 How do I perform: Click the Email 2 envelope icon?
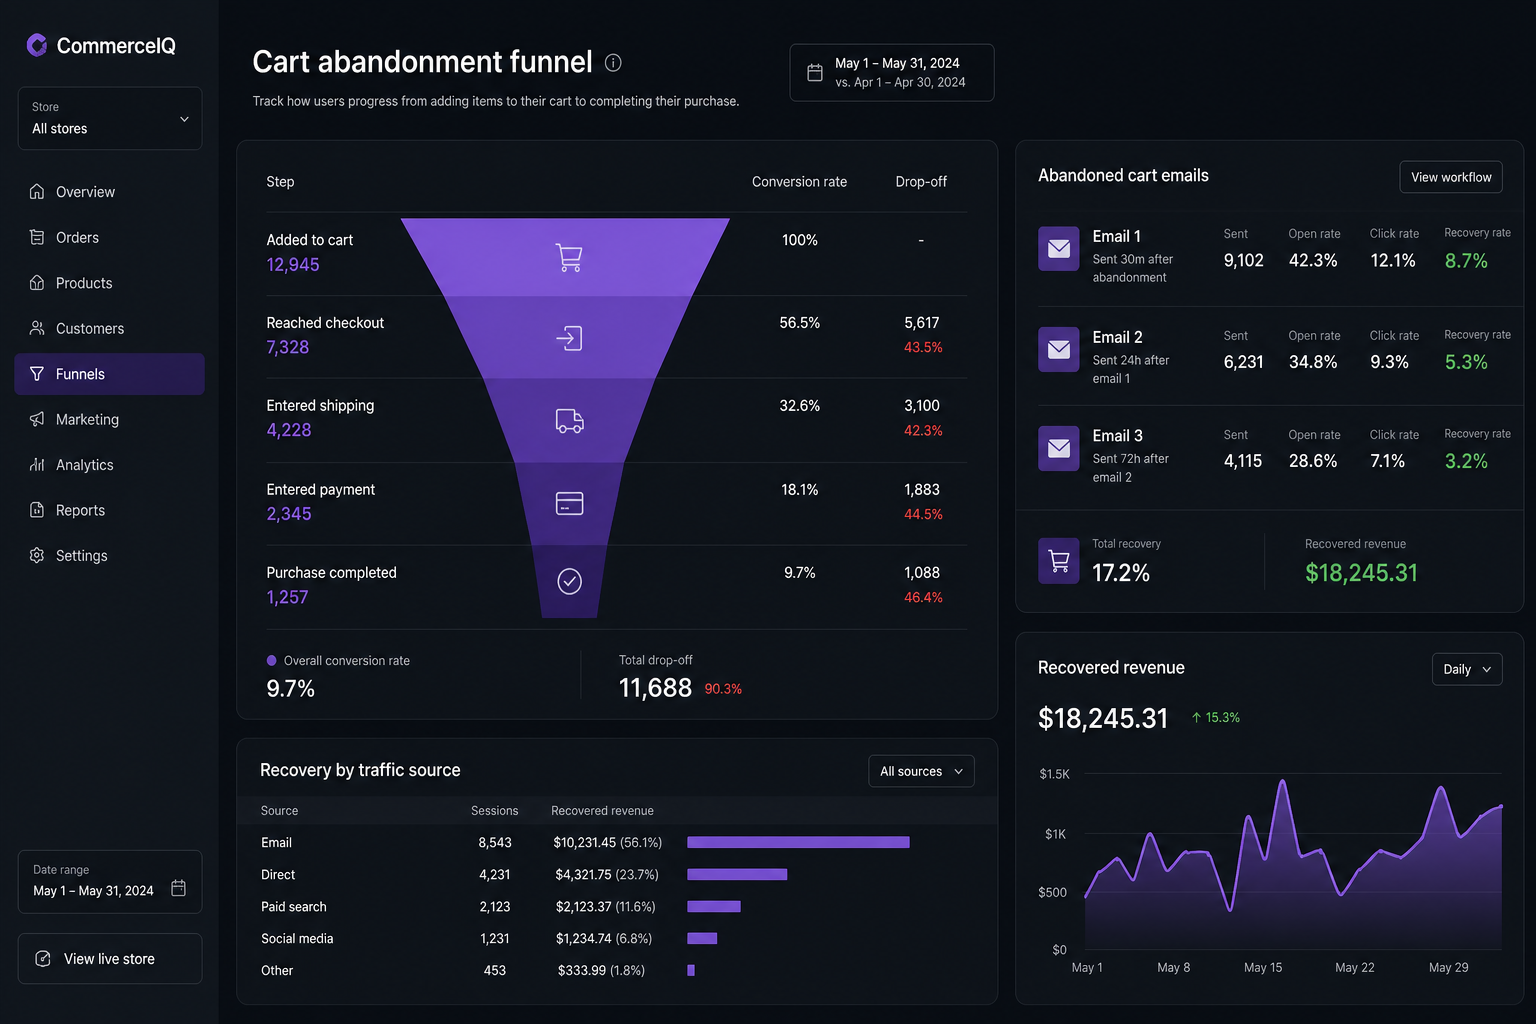(x=1059, y=350)
